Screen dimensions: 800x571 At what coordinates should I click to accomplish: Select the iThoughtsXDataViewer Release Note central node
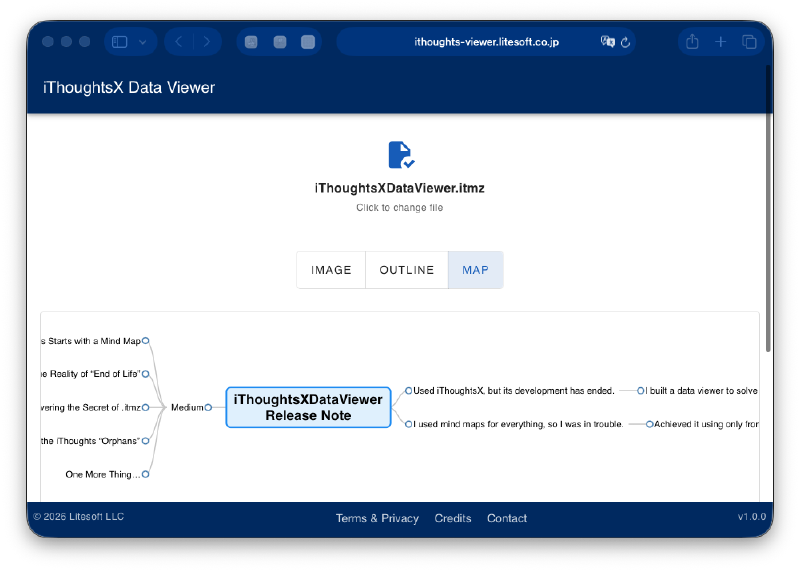coord(308,407)
